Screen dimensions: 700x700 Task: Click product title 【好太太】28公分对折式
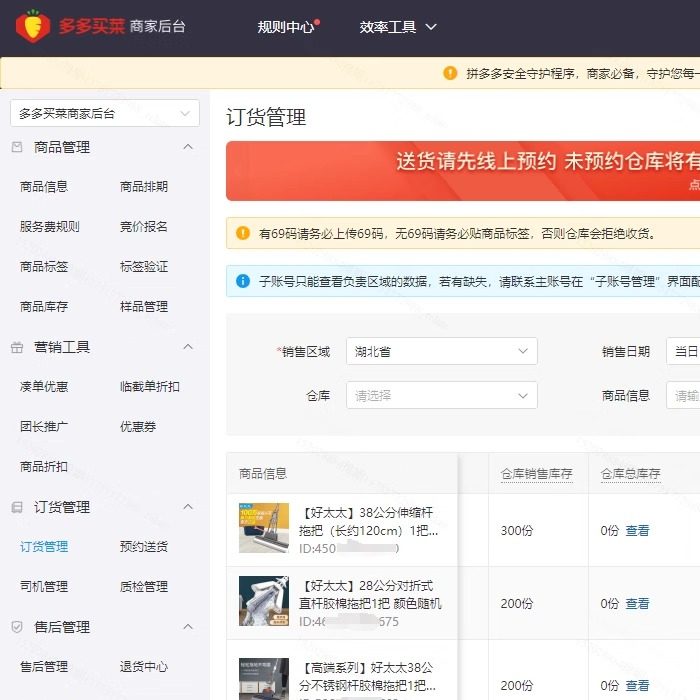[x=370, y=595]
